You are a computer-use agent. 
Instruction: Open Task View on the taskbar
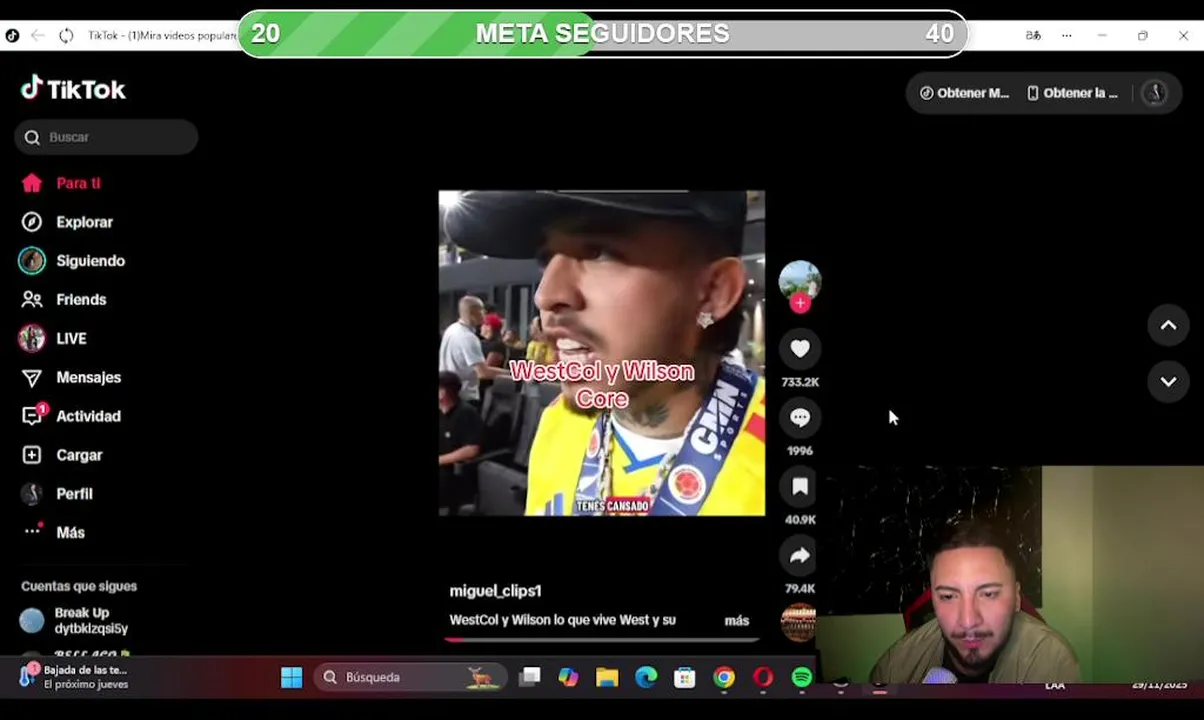(x=529, y=677)
